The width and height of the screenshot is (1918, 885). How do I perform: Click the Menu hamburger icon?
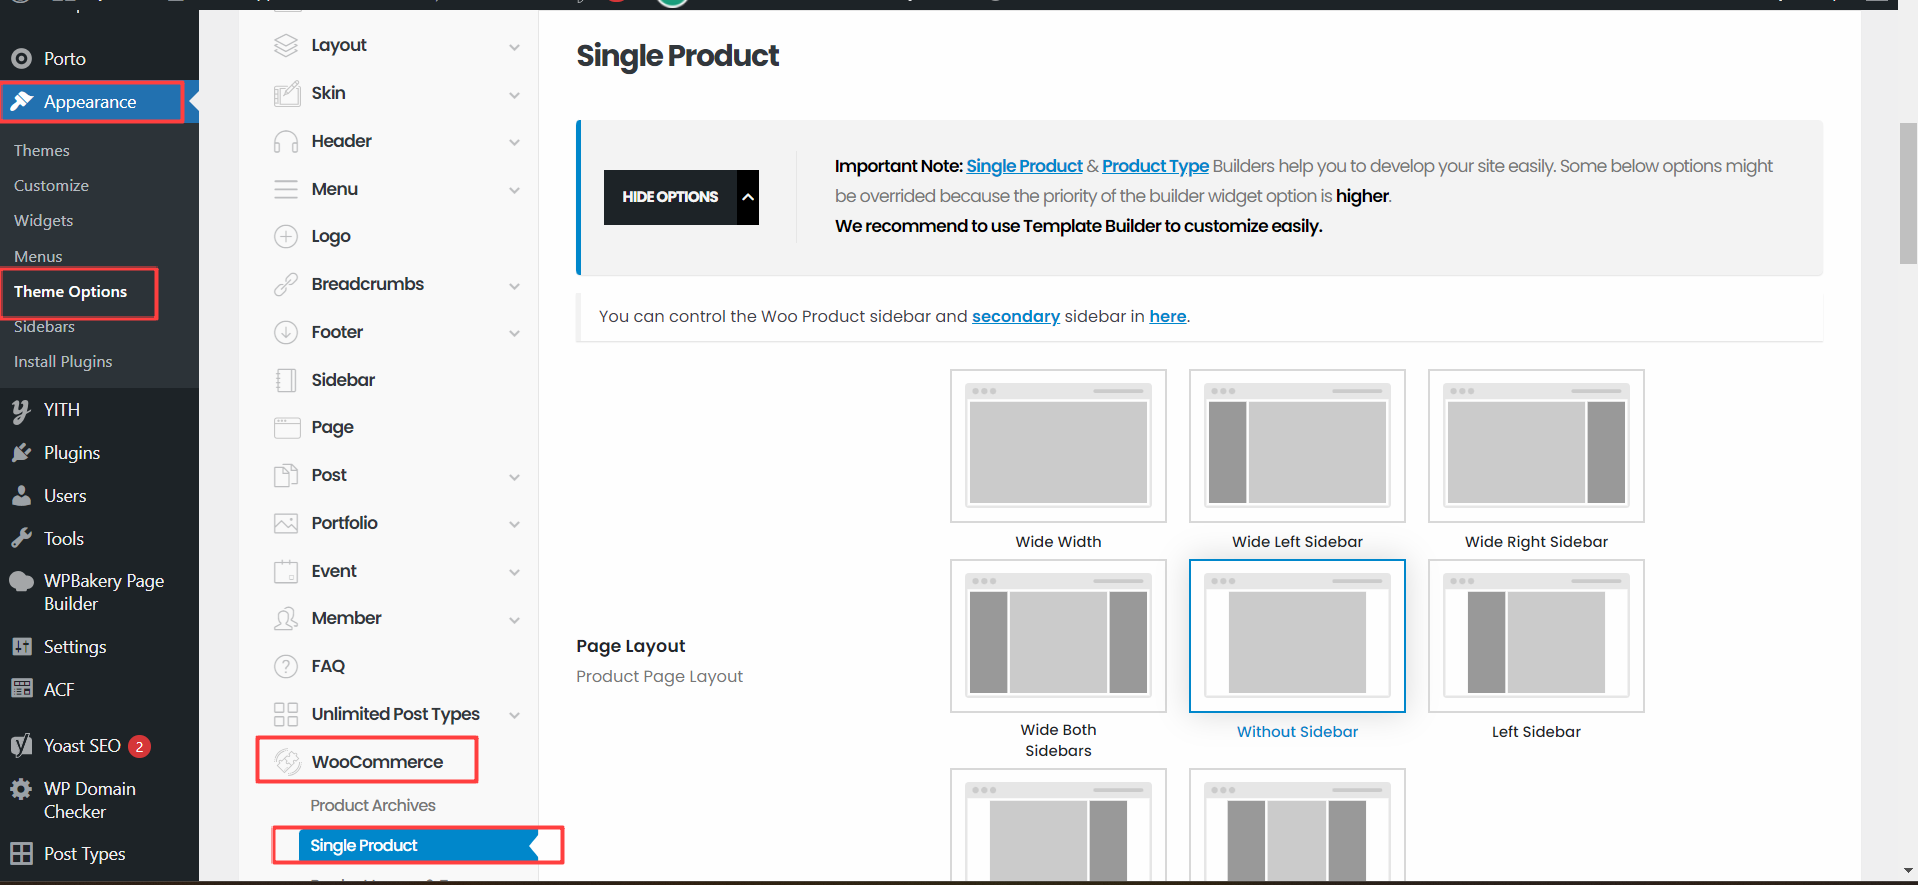(286, 189)
